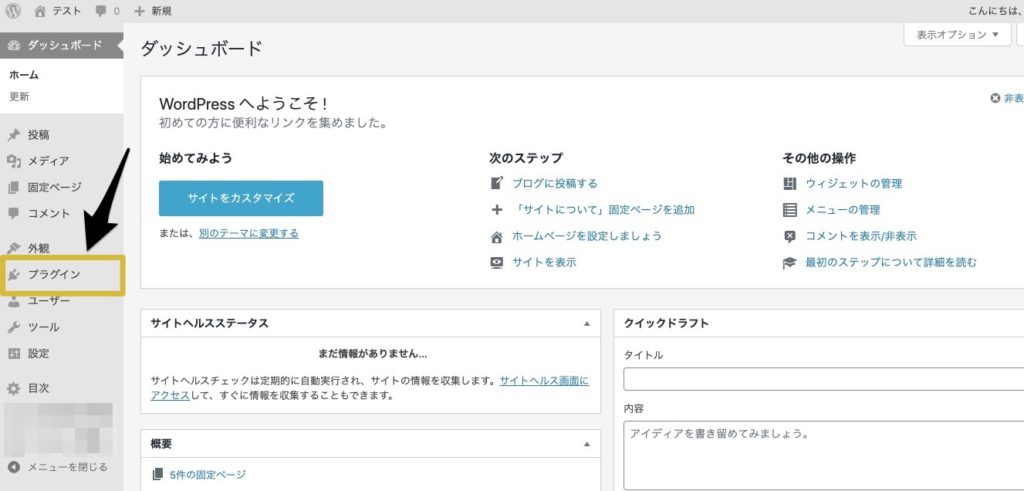Click plus icon beside 固定ページを追加

click(x=497, y=210)
